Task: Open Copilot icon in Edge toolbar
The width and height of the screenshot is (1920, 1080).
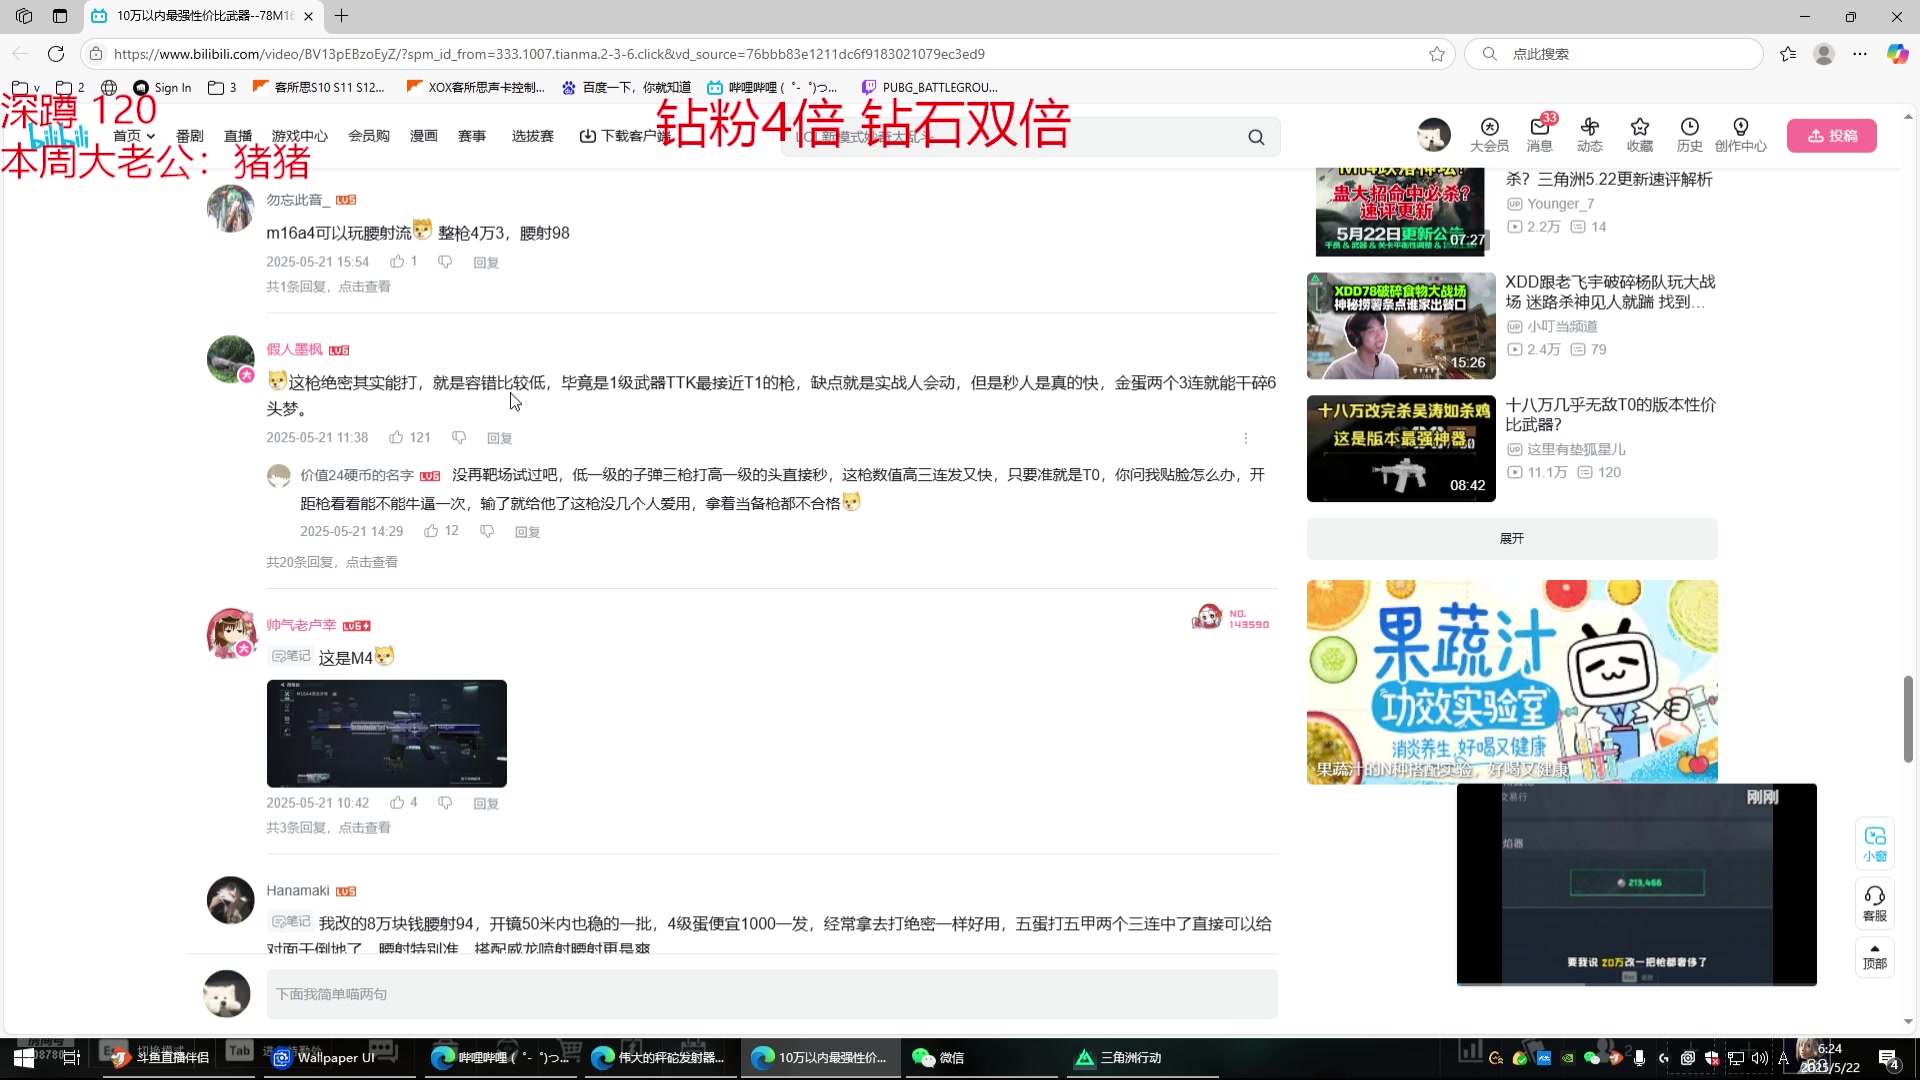Action: tap(1897, 54)
